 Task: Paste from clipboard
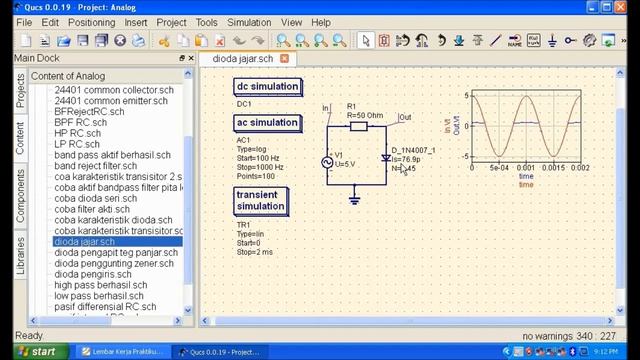(201, 40)
